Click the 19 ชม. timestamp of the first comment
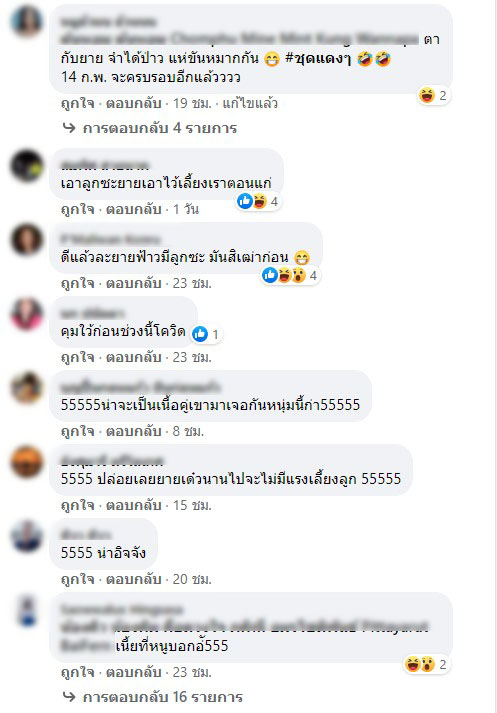The image size is (497, 713). (x=192, y=103)
